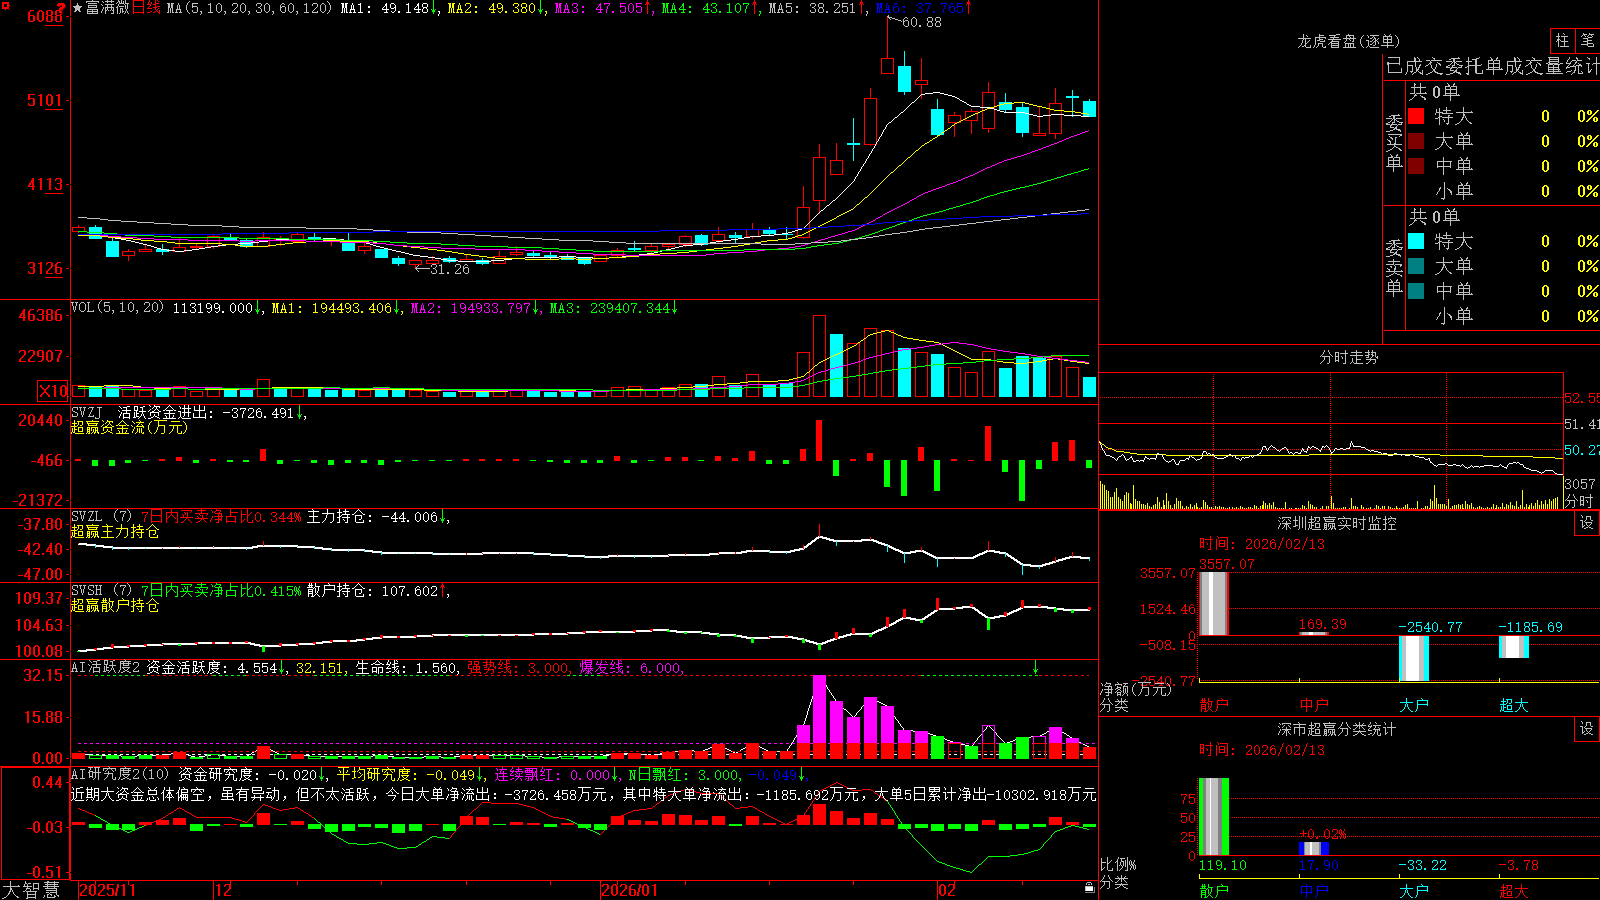Click the 3557.07 value above 散户 bar
Viewport: 1600px width, 900px height.
1227,564
